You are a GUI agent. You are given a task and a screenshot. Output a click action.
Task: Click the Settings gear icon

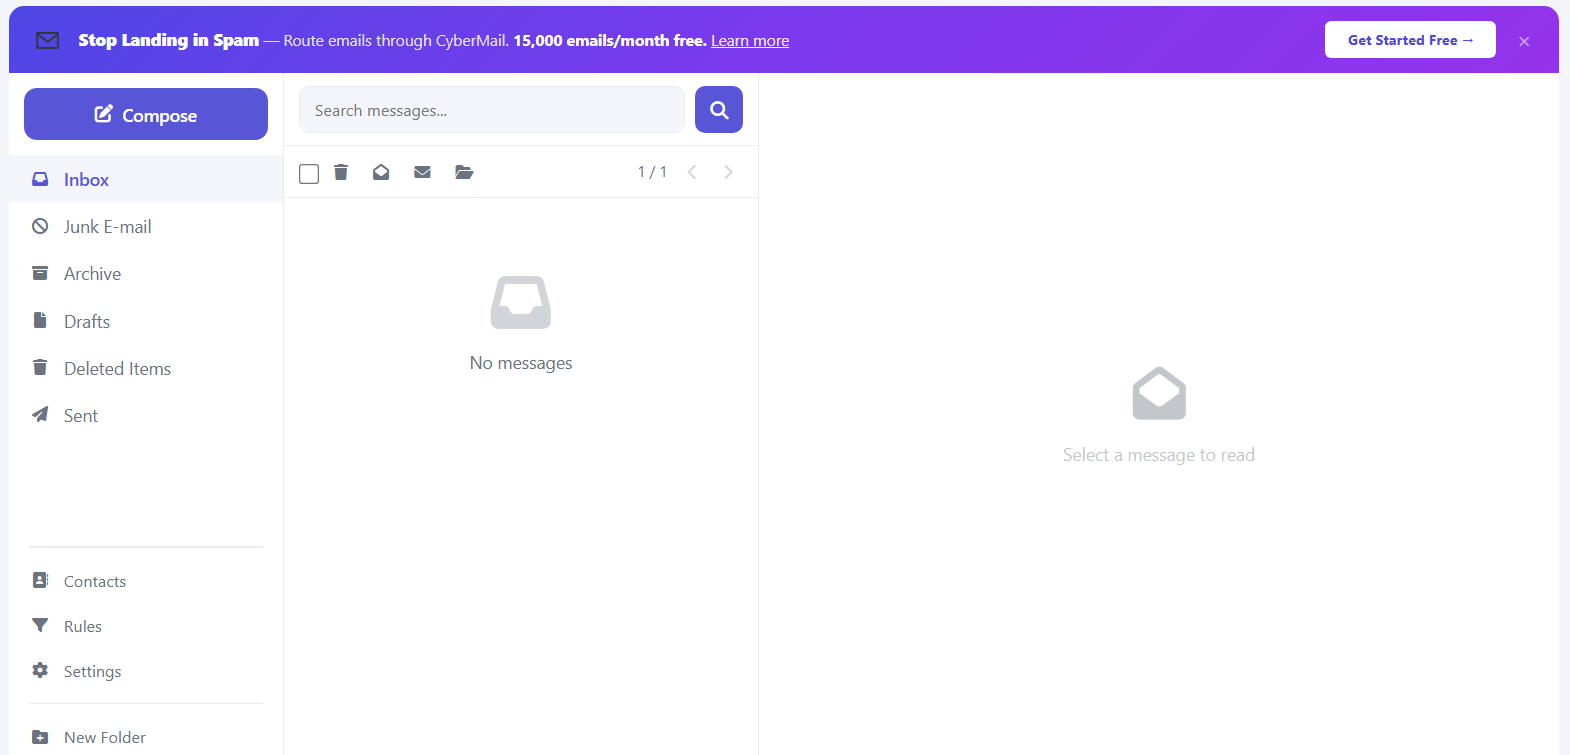click(40, 670)
